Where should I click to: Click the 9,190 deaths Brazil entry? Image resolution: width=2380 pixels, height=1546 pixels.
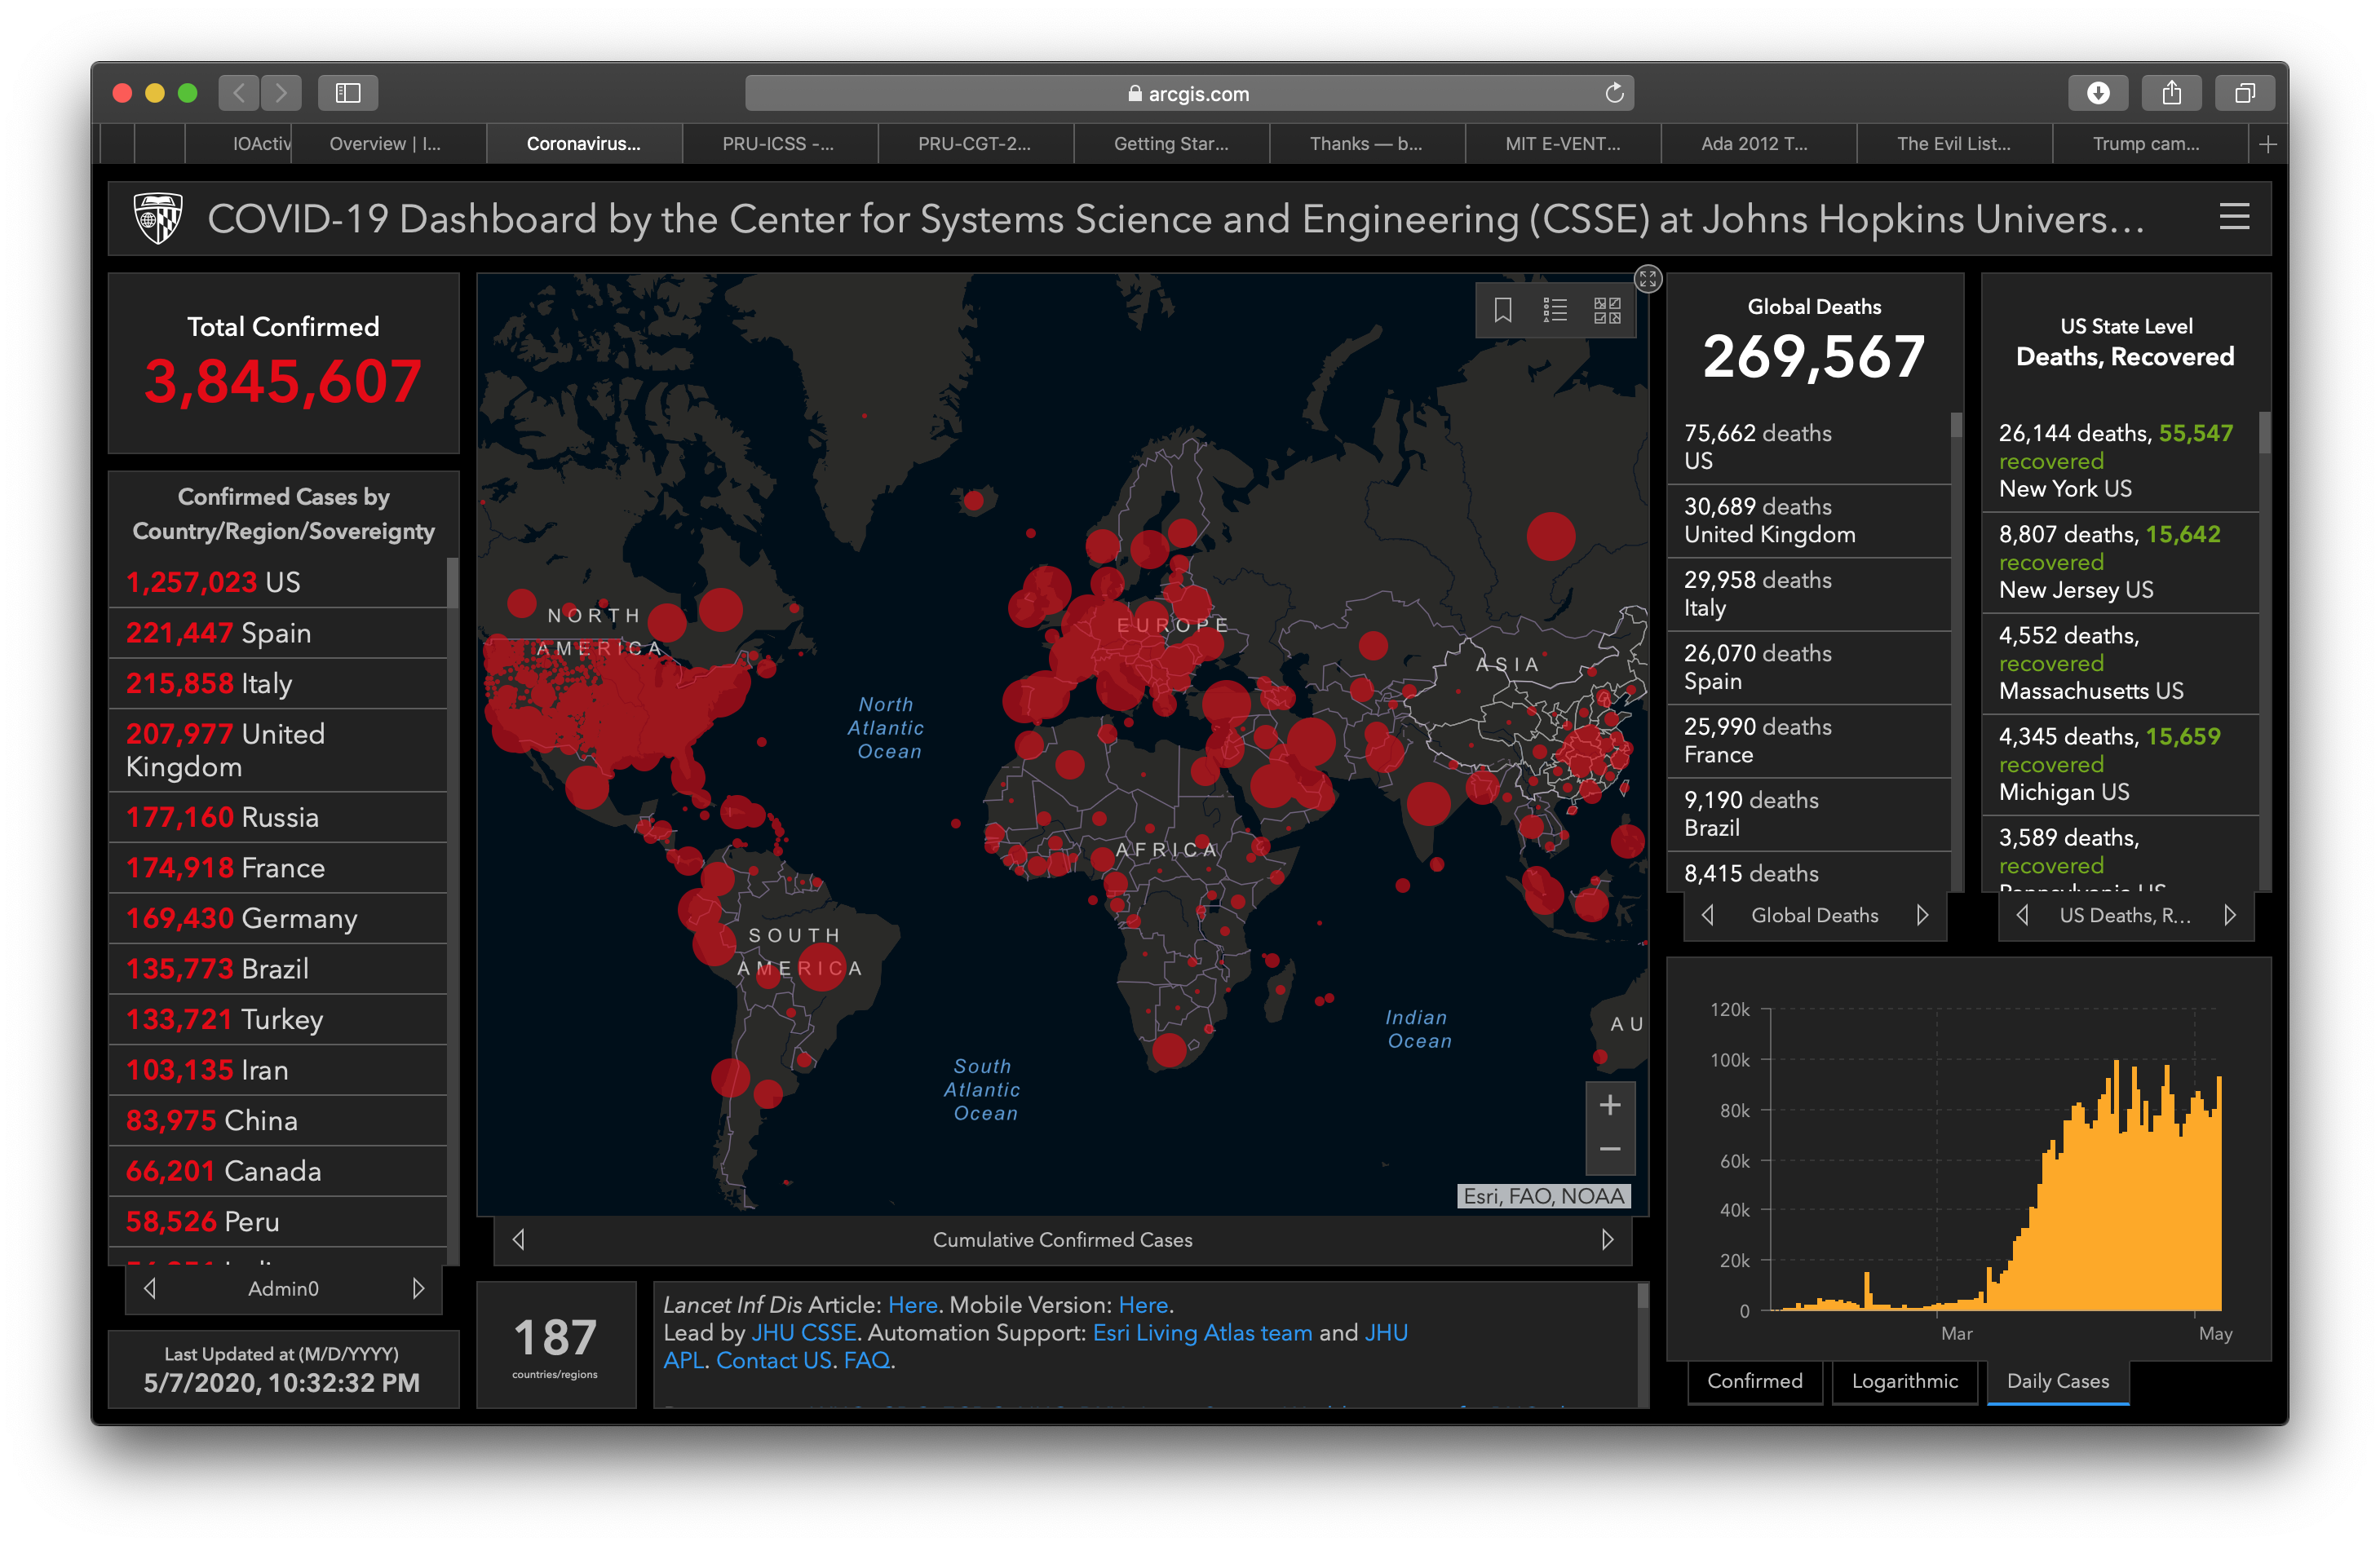(x=1810, y=814)
